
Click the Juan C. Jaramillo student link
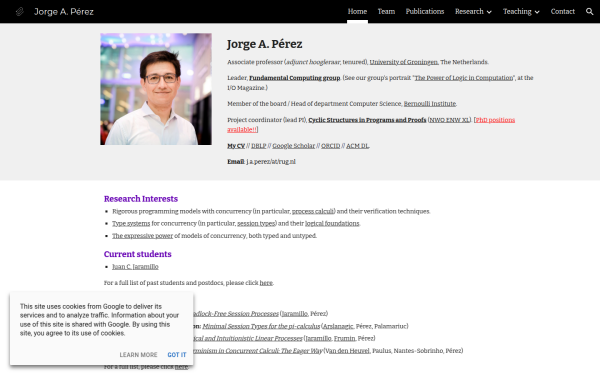tap(135, 267)
